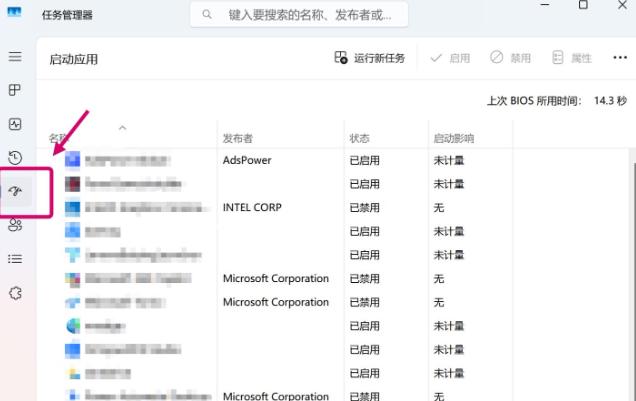Sort list by 发布者 column header
This screenshot has width=636, height=401.
click(238, 138)
